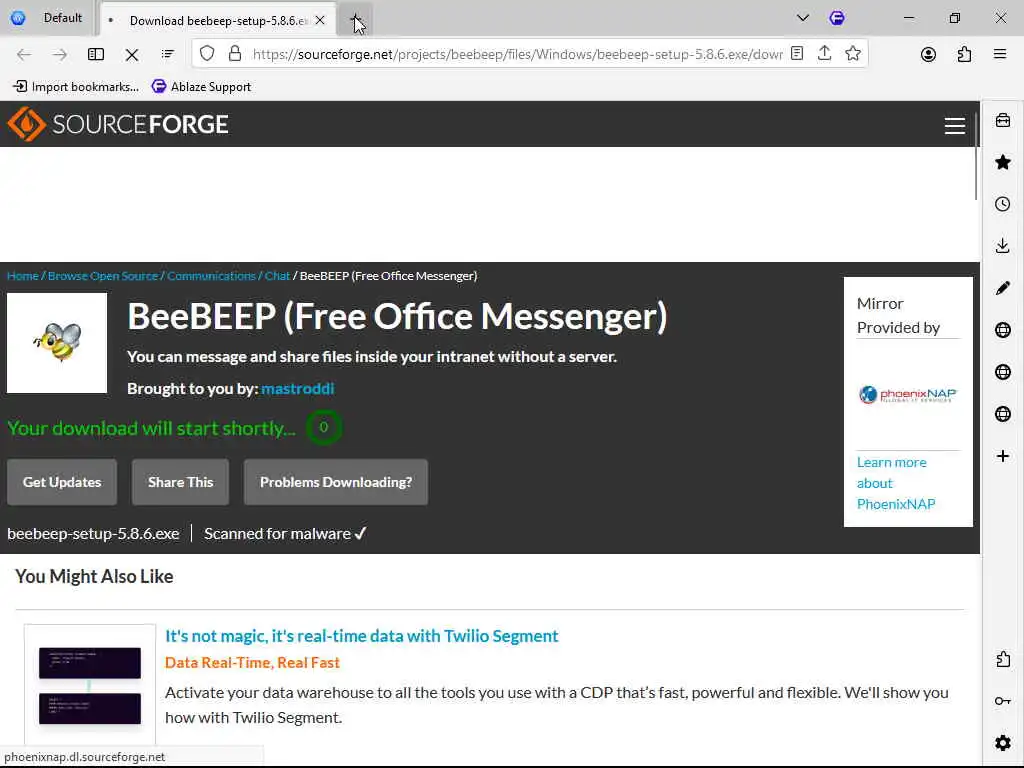Viewport: 1024px width, 768px height.
Task: Expand the list all tabs chevron
Action: point(803,18)
